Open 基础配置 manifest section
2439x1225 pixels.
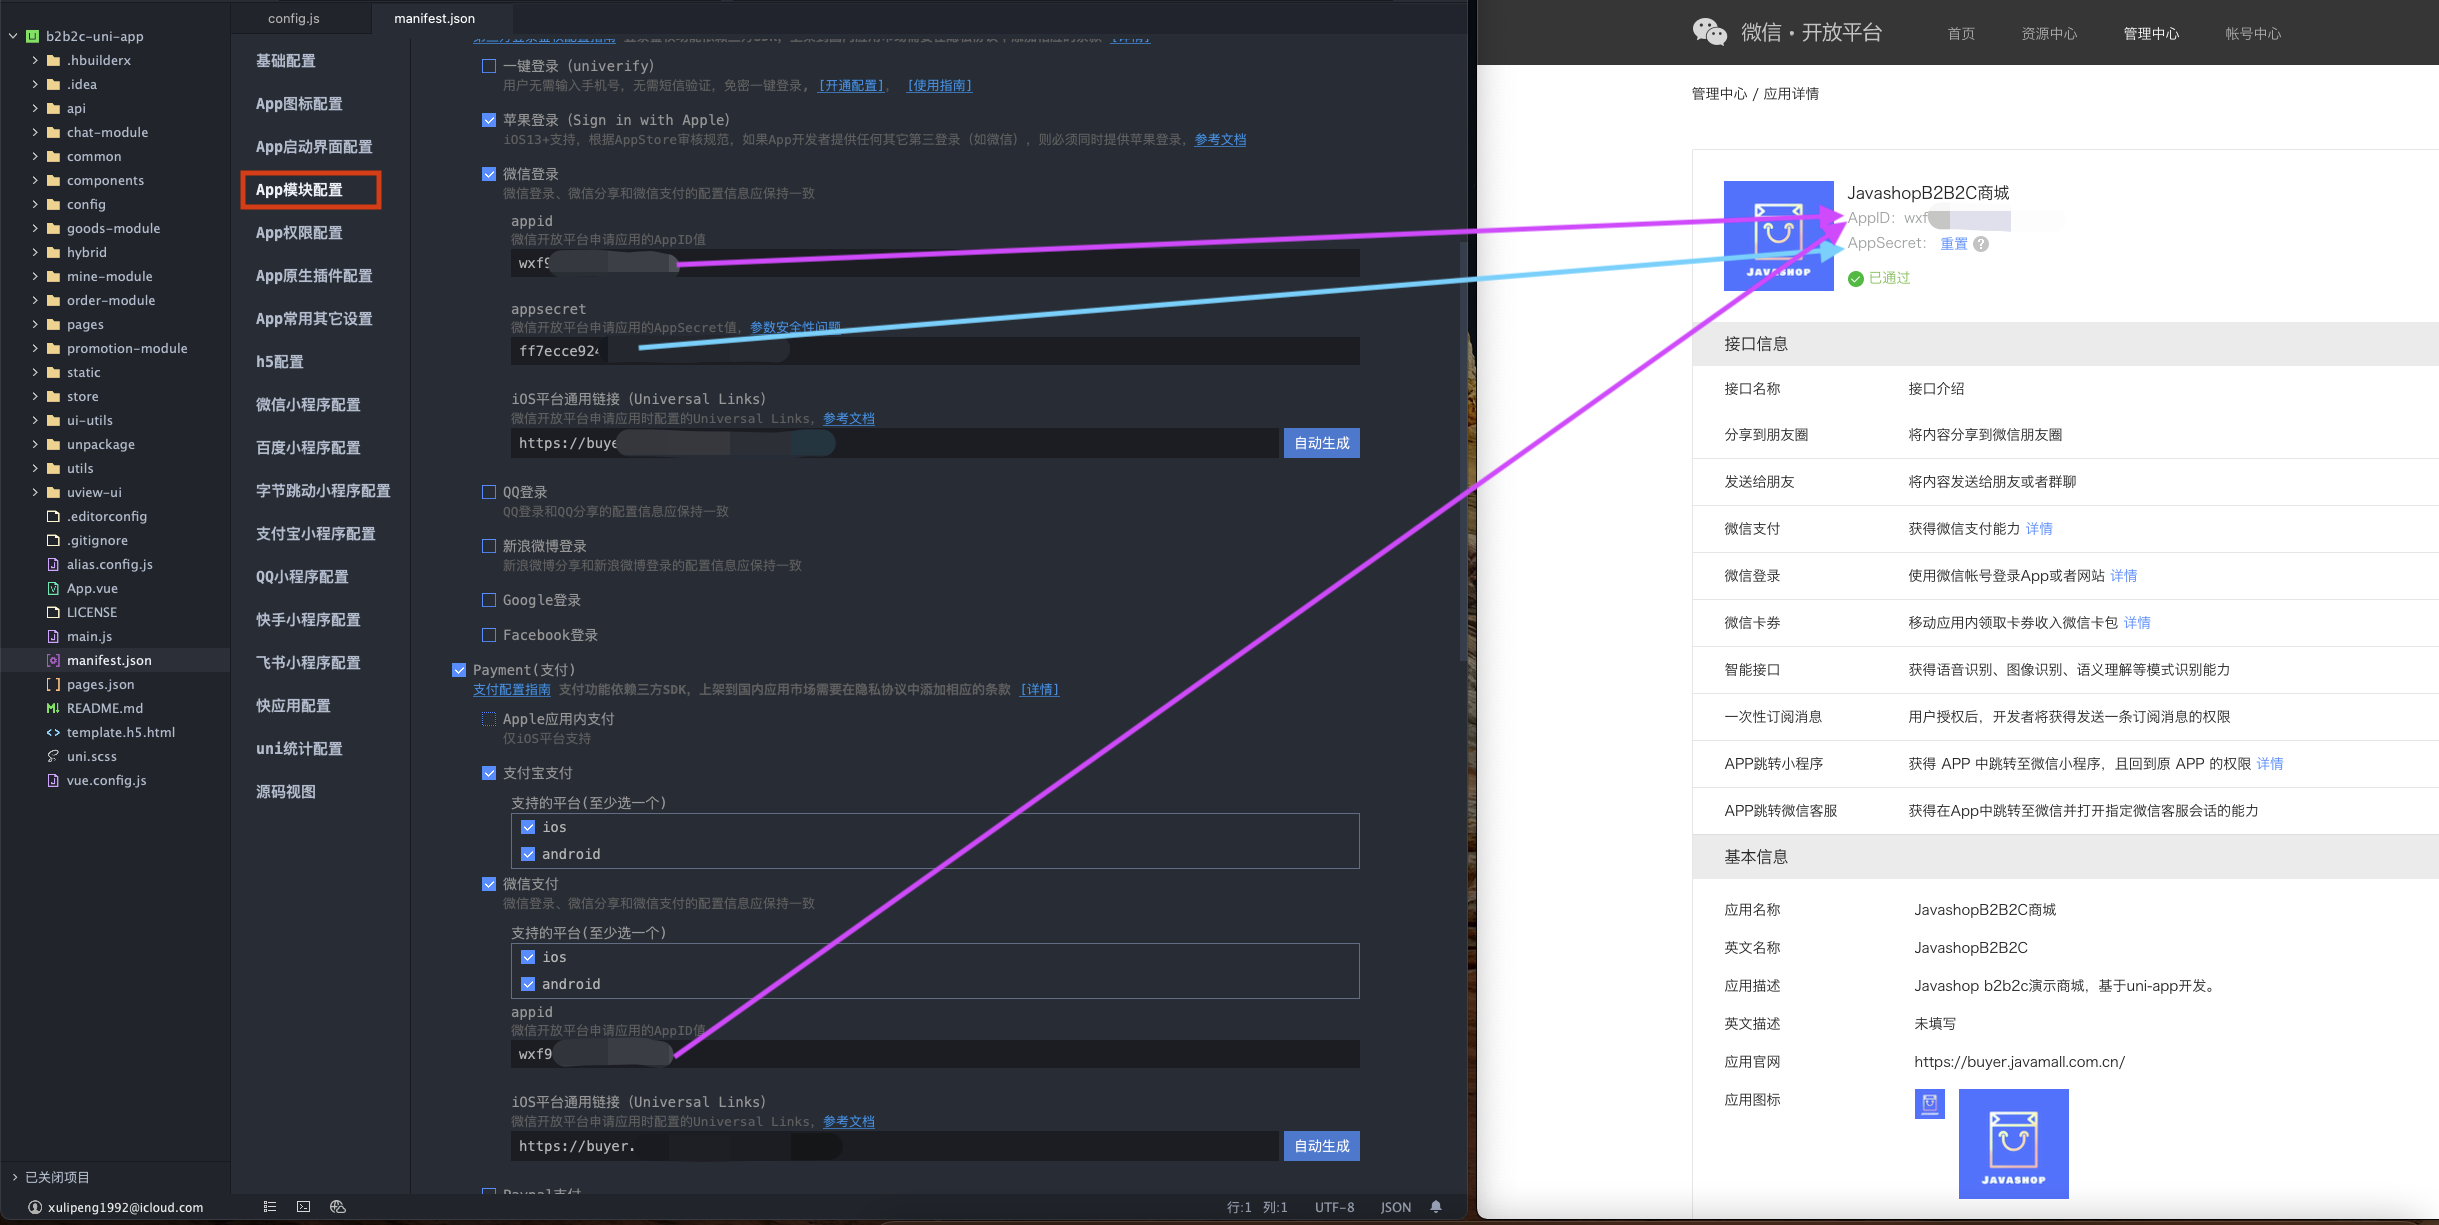(286, 61)
